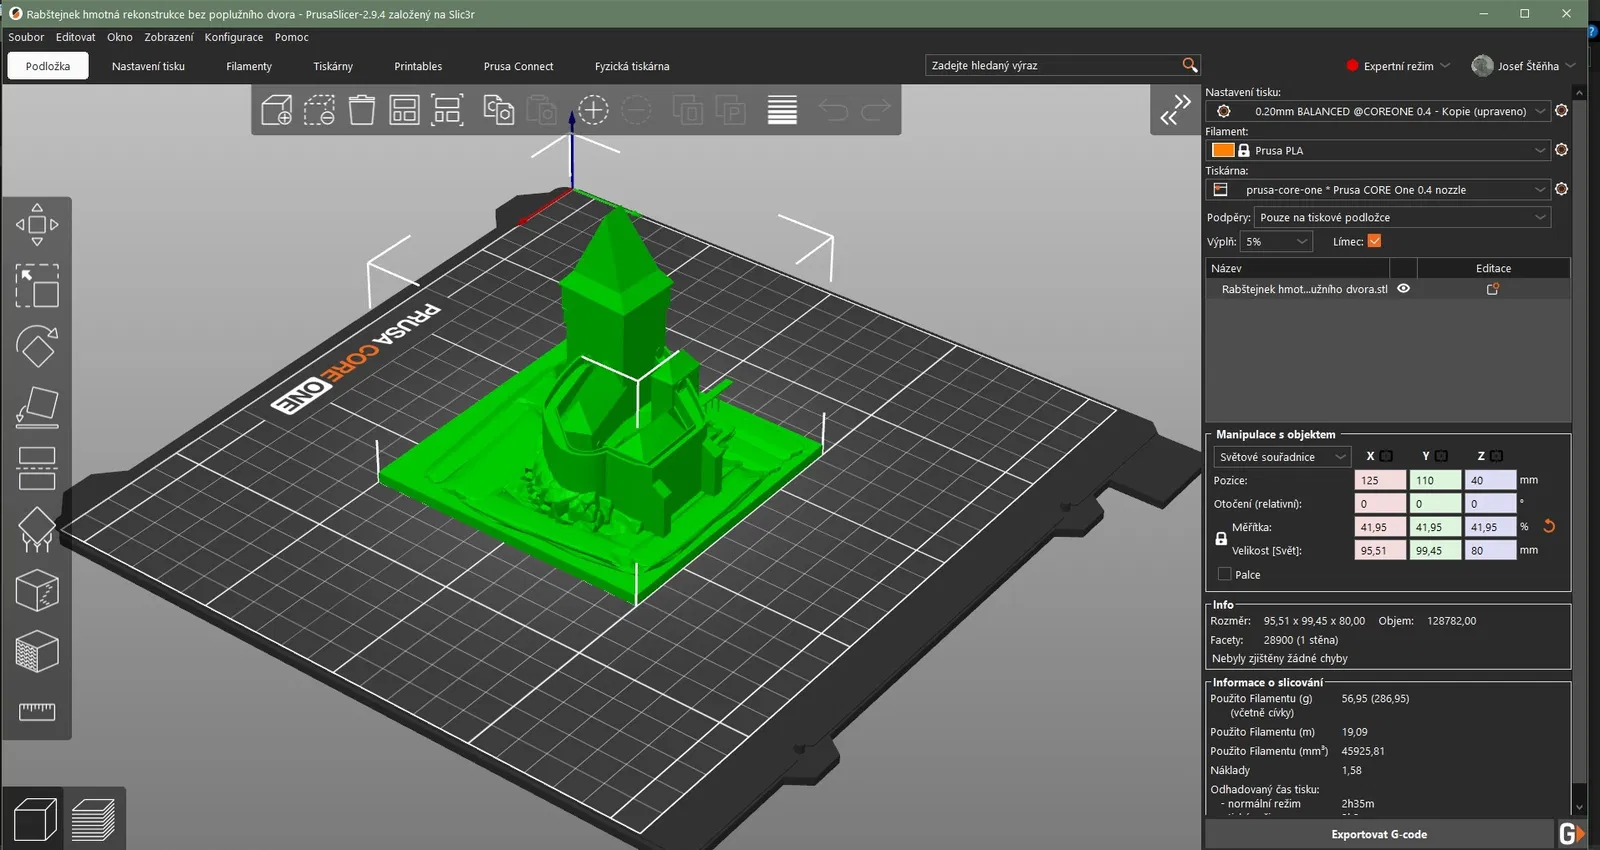Image resolution: width=1600 pixels, height=850 pixels.
Task: Click the Add object toolbar icon
Action: 276,110
